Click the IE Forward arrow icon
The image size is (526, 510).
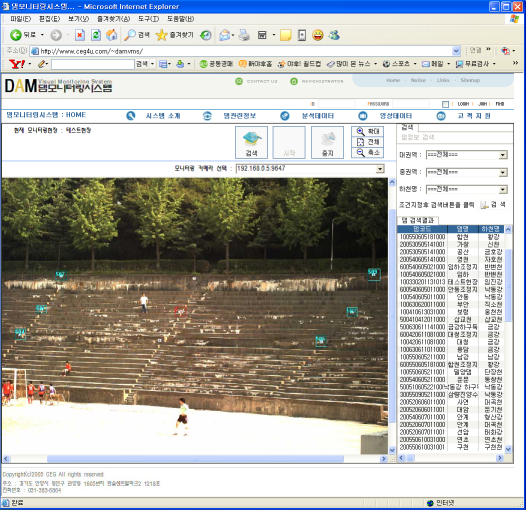[x=56, y=35]
